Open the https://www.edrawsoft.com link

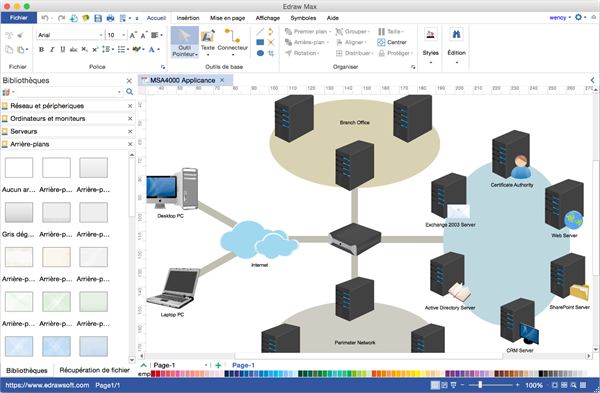click(x=47, y=385)
